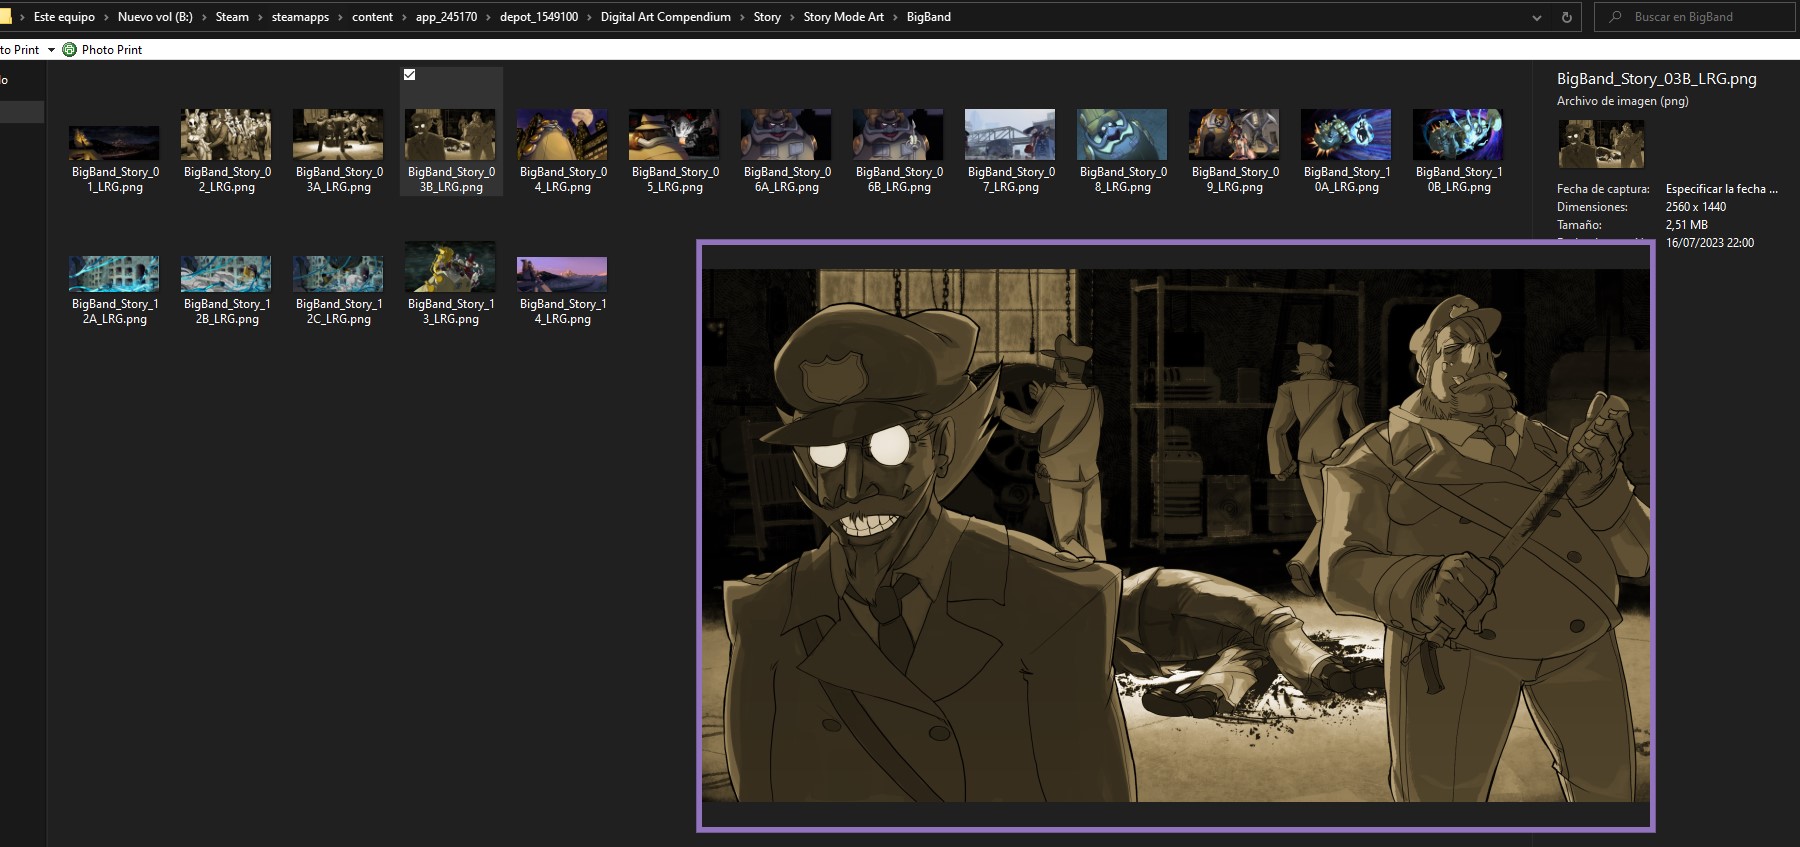Viewport: 1800px width, 847px height.
Task: Expand the chevron after steamapps breadcrumb
Action: 340,17
